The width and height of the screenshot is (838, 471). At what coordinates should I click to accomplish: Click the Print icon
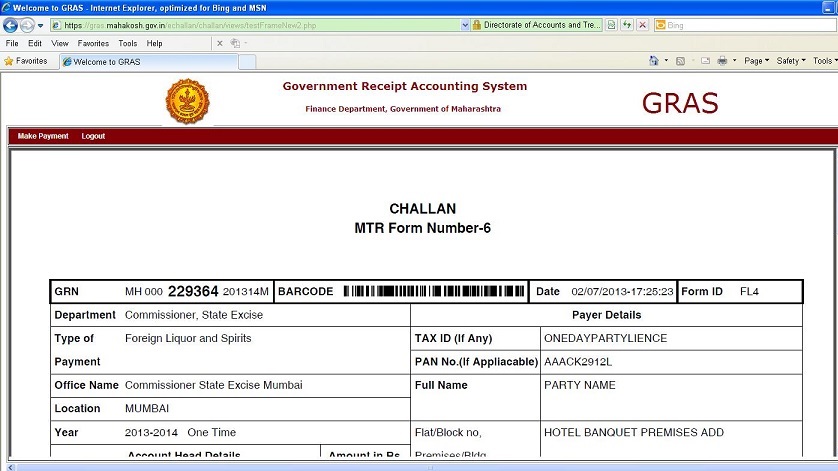point(722,61)
